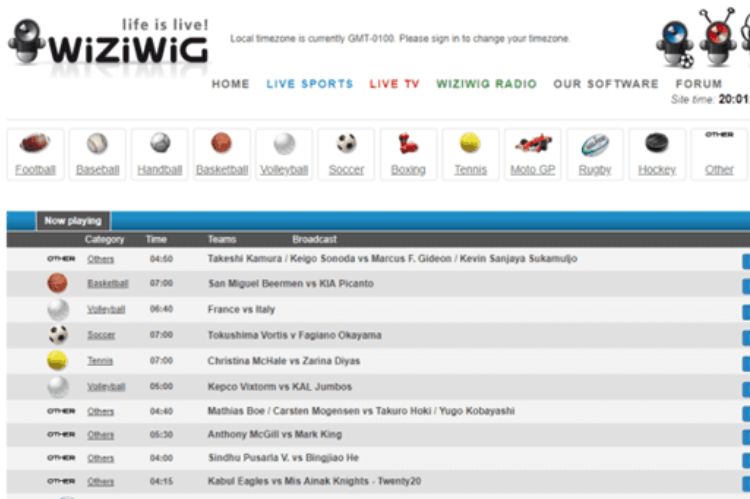Select the Baseball ball icon
Screen dimensions: 750x499
click(97, 143)
